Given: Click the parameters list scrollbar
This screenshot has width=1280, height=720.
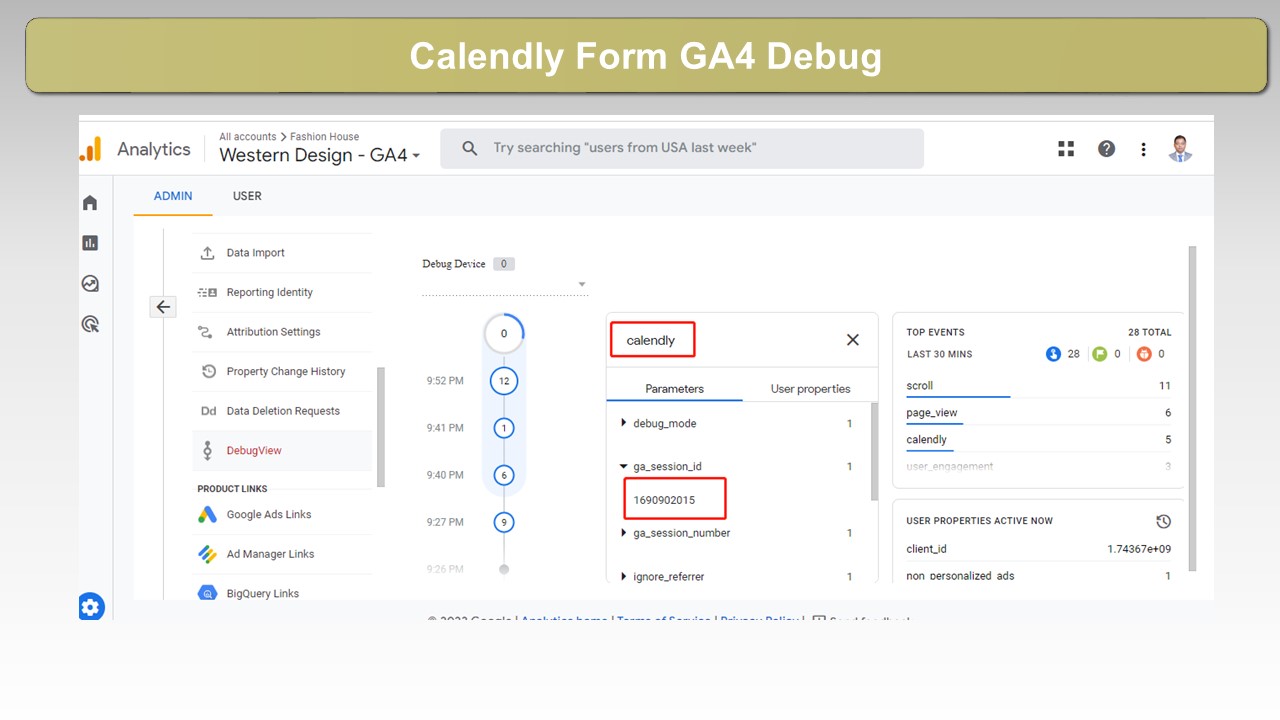Looking at the screenshot, I should click(x=875, y=453).
